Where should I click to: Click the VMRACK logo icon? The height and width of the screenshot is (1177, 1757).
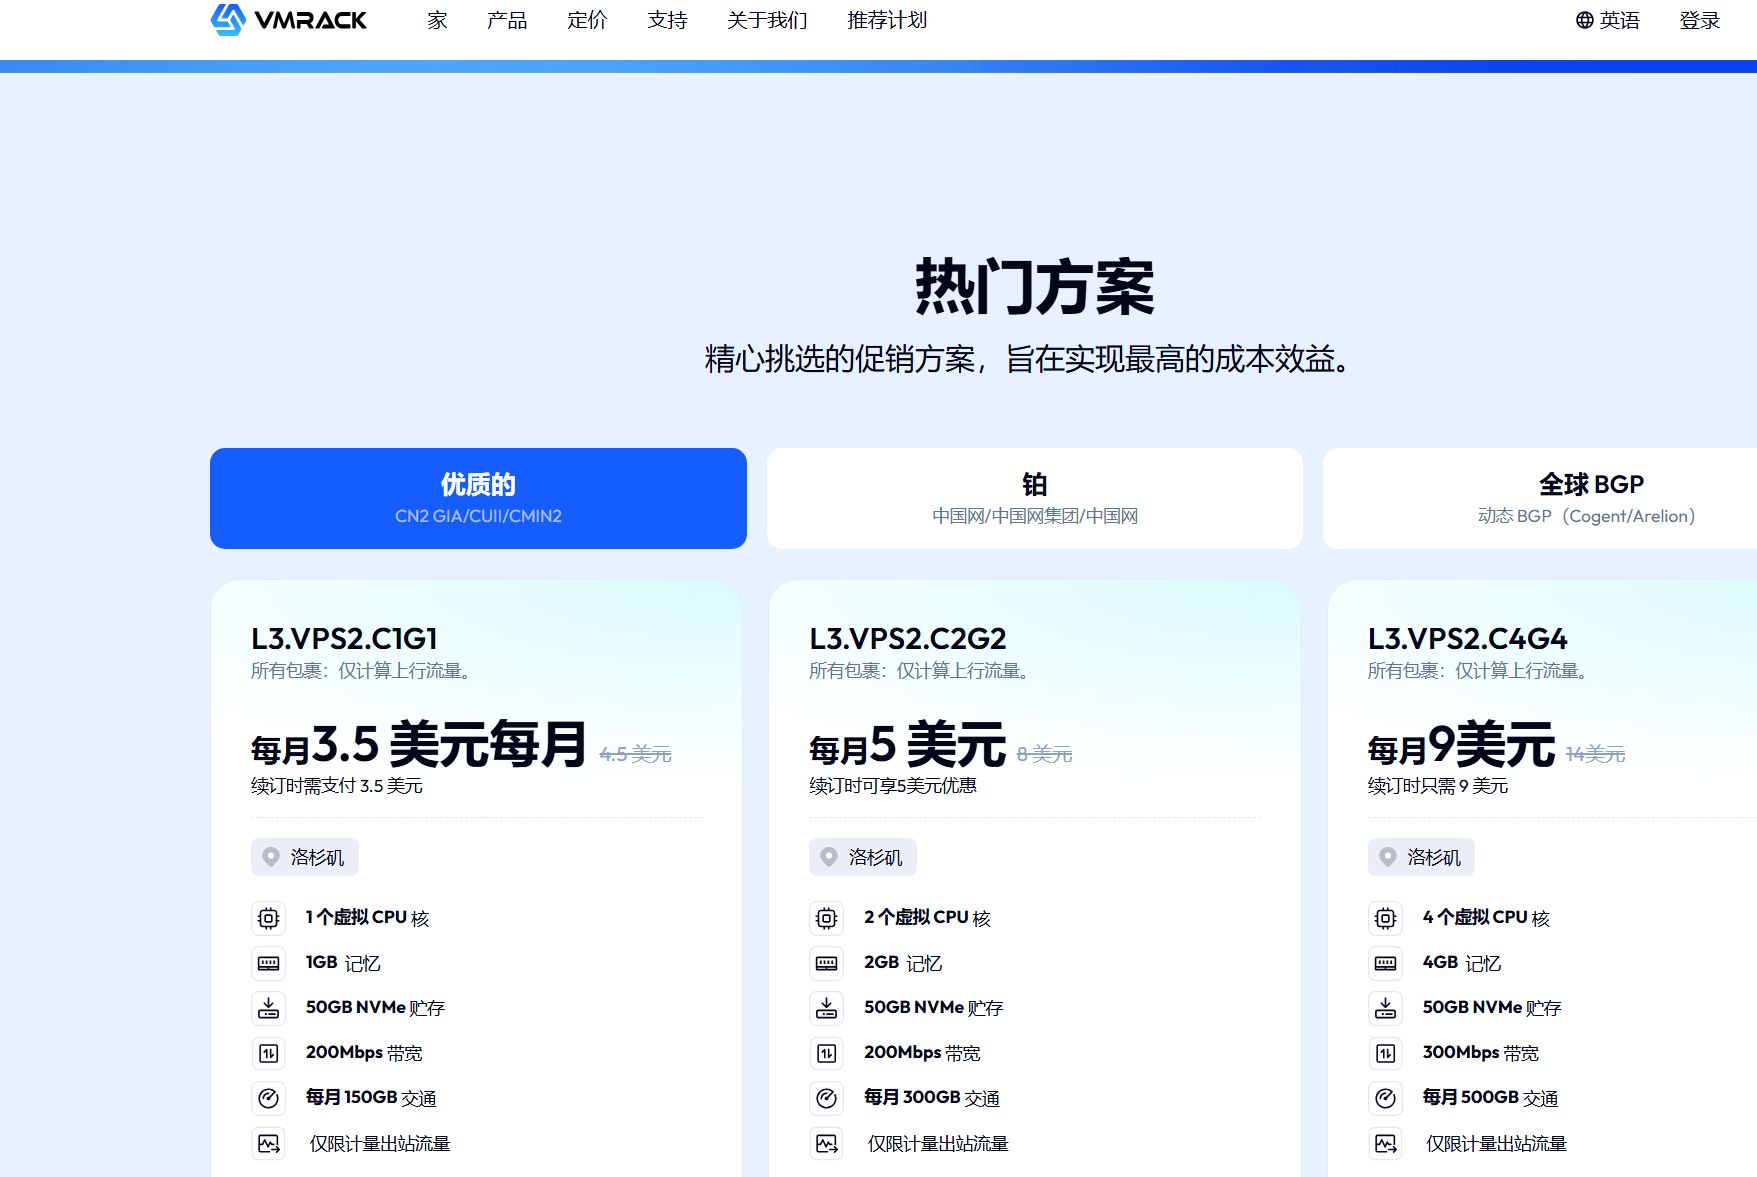(x=228, y=19)
